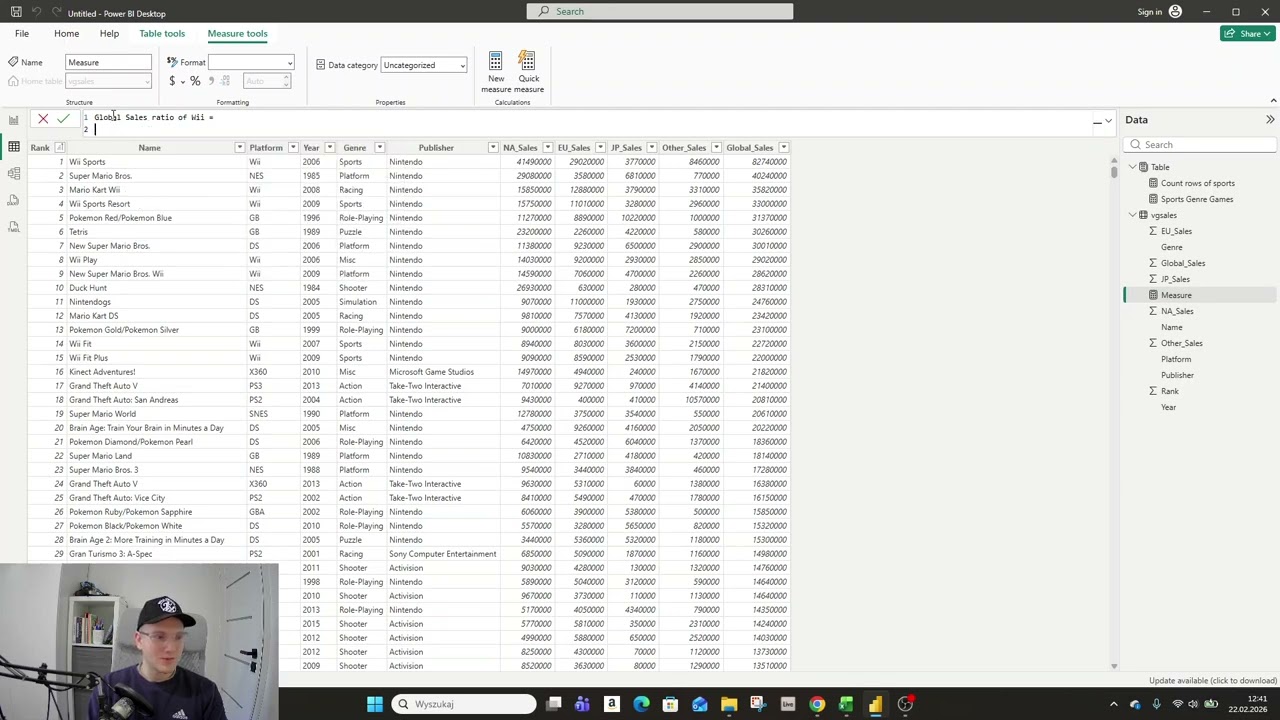The width and height of the screenshot is (1280, 720).
Task: Apply currency format with dollar icon
Action: (x=172, y=81)
